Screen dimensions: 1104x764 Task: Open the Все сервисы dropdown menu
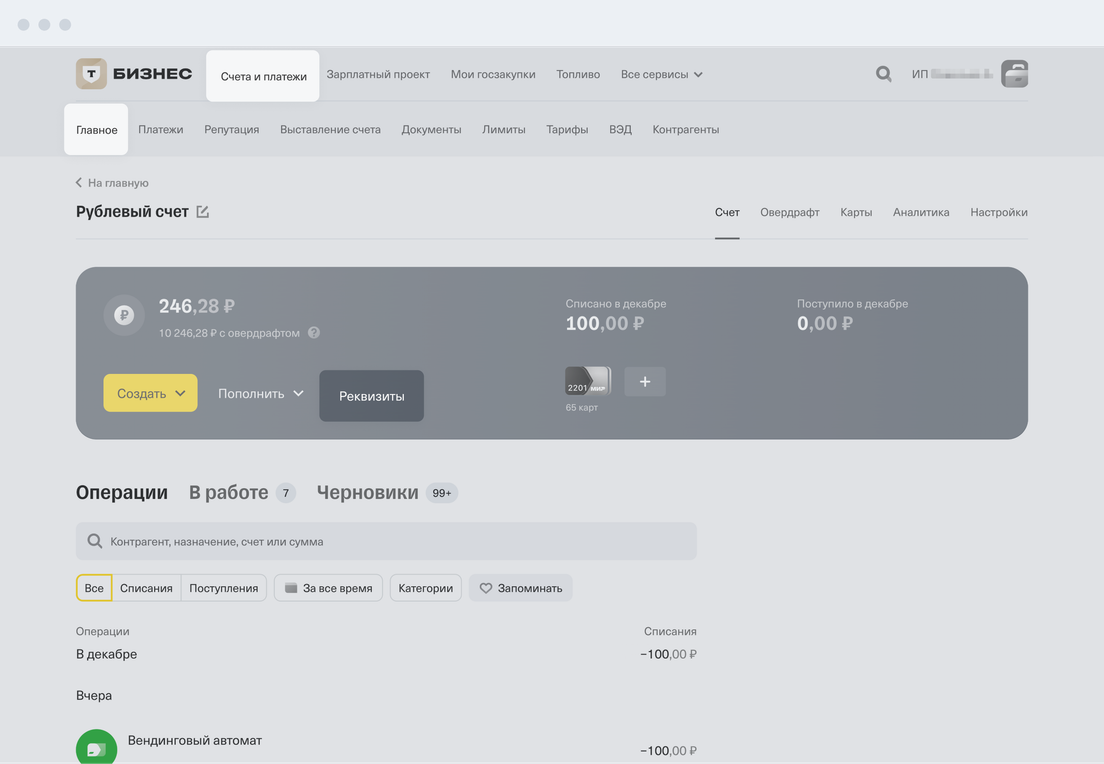[661, 75]
